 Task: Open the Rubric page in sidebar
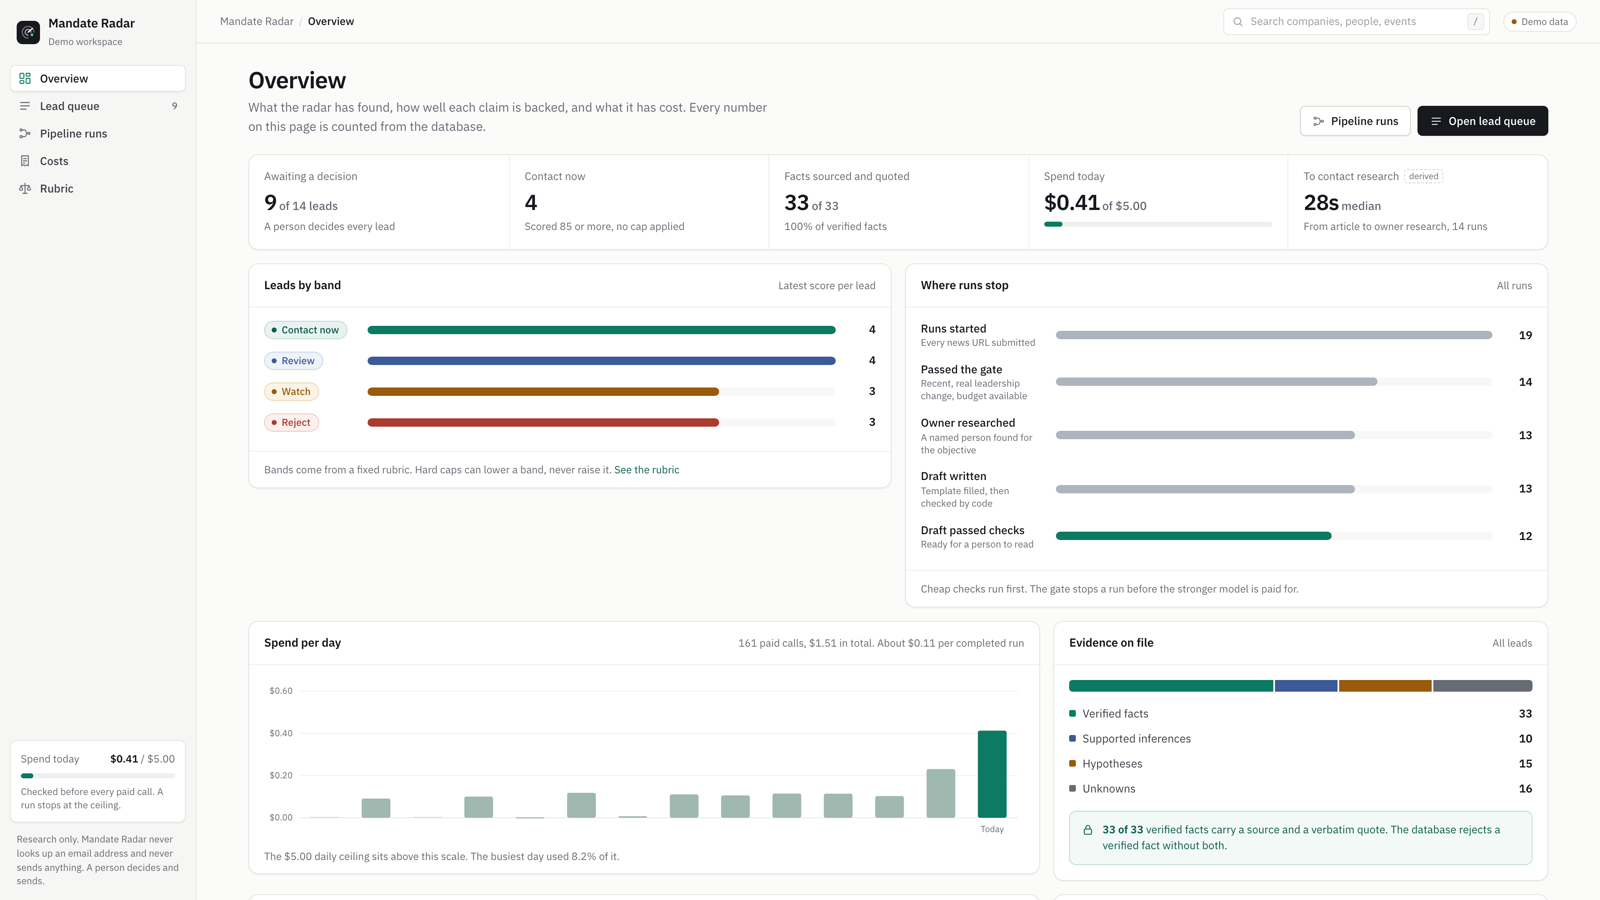click(98, 188)
